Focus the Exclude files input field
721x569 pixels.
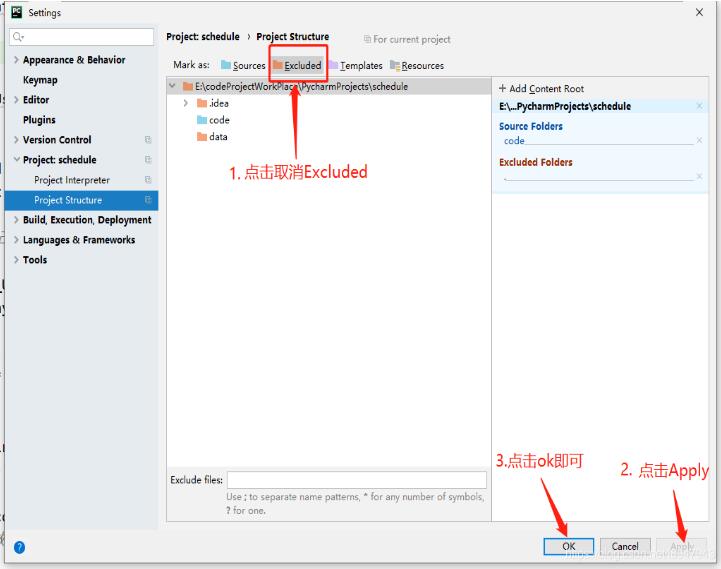pyautogui.click(x=356, y=480)
